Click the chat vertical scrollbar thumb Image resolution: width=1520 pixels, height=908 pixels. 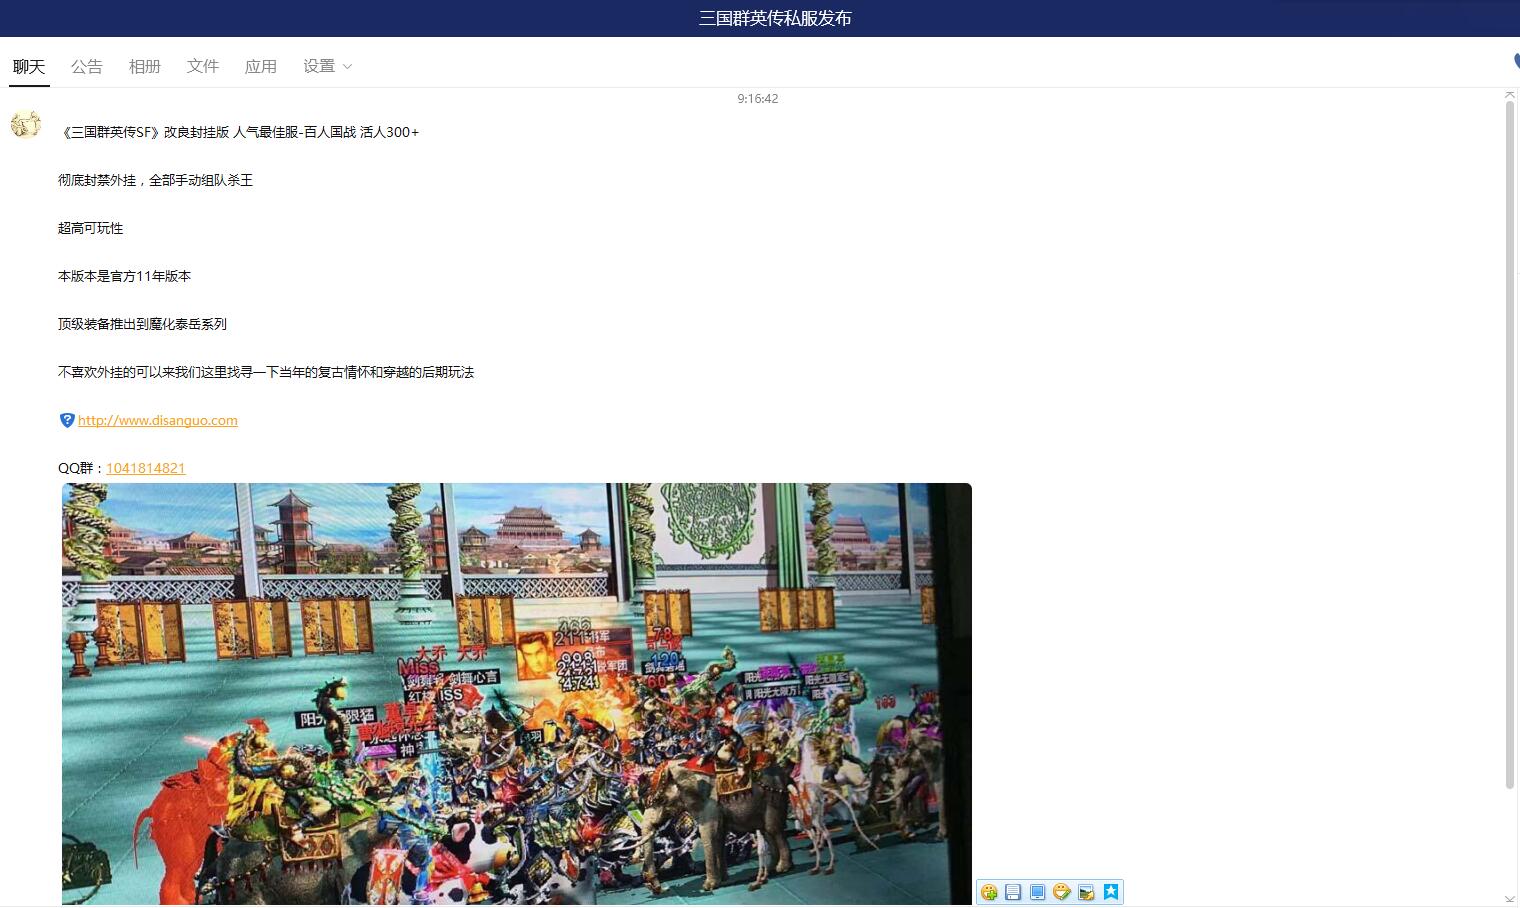[1510, 445]
